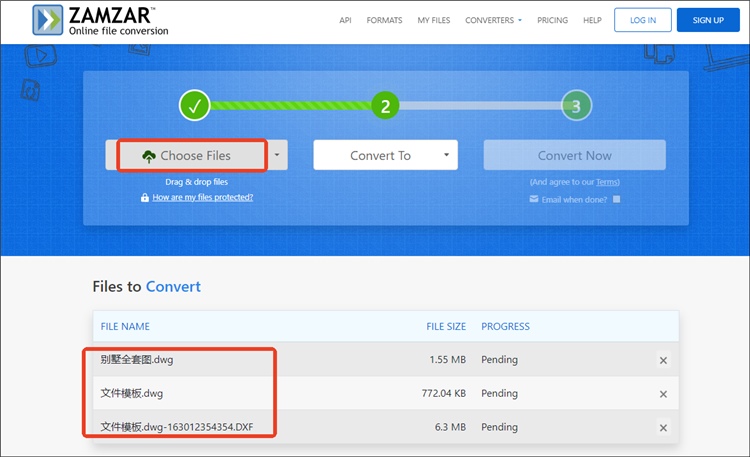Image resolution: width=750 pixels, height=457 pixels.
Task: Click the Sign Up button
Action: pyautogui.click(x=706, y=20)
